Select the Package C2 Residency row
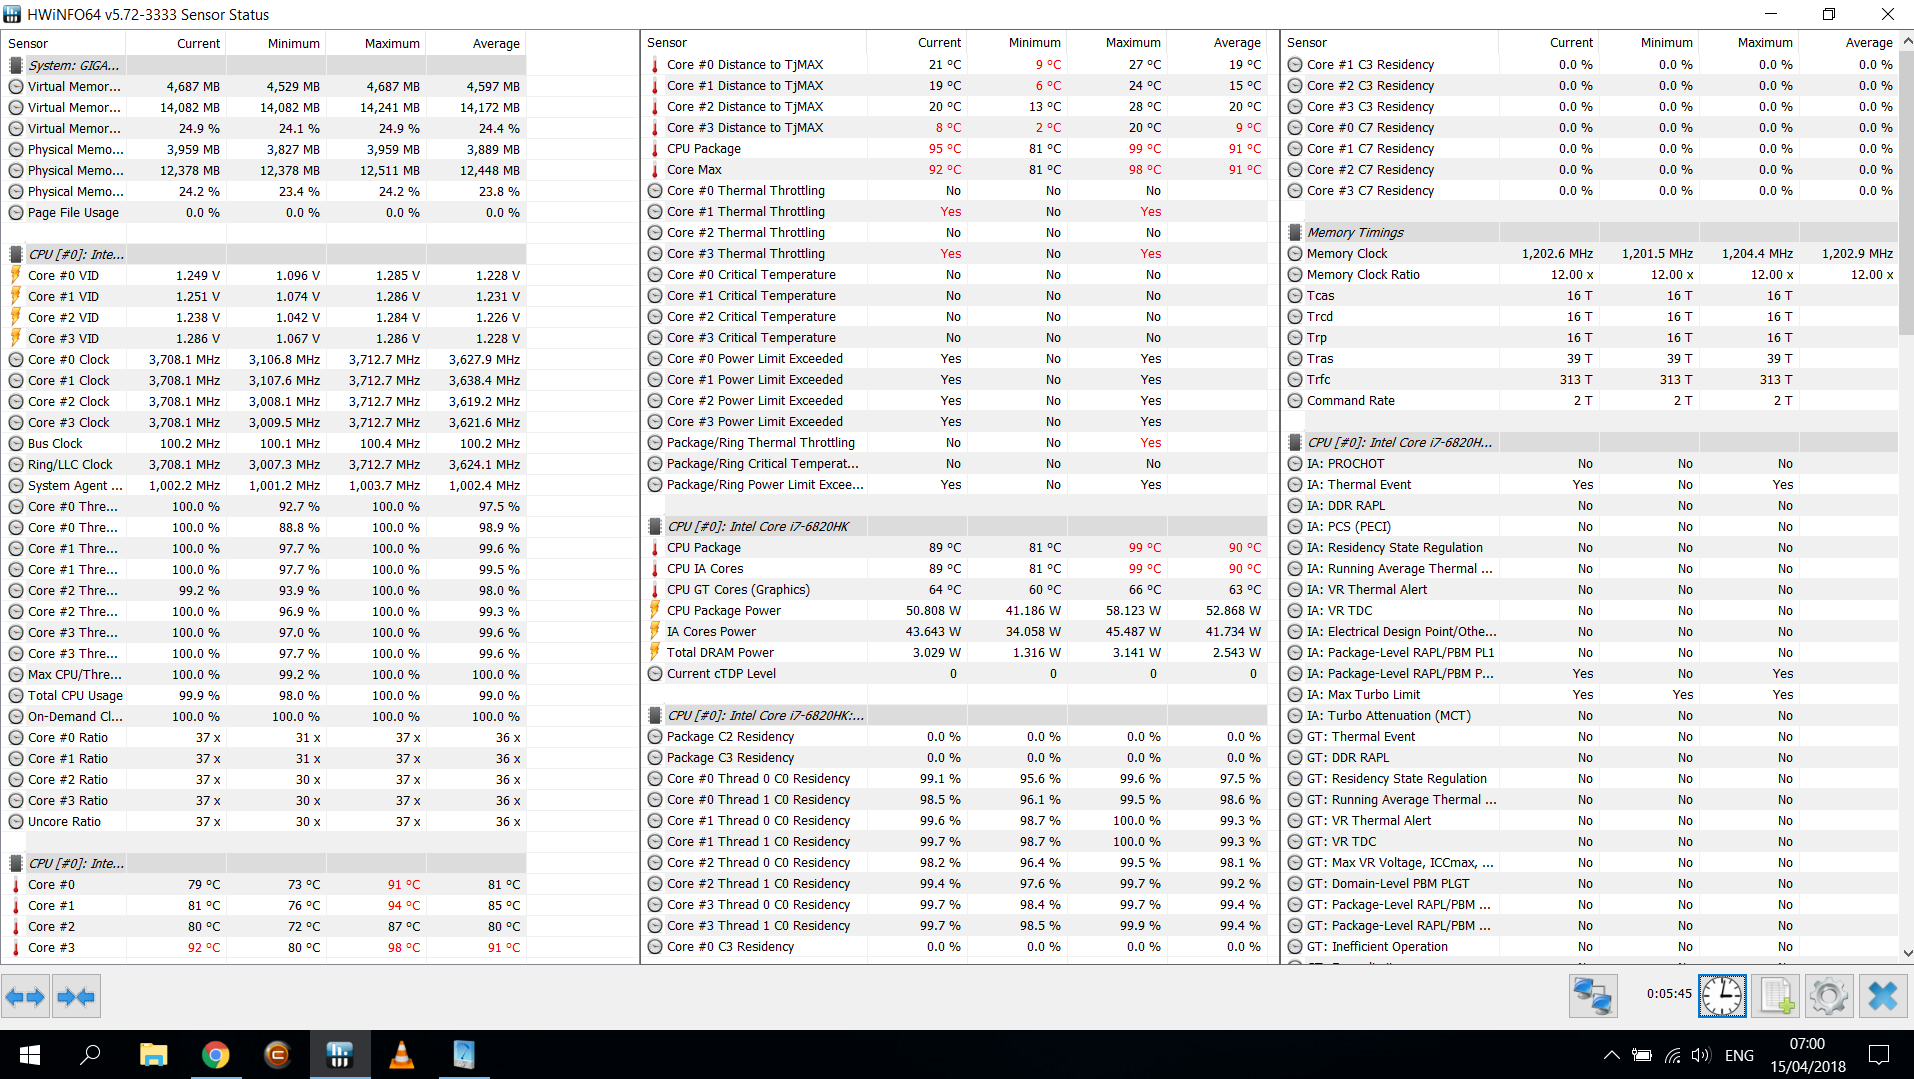 955,736
